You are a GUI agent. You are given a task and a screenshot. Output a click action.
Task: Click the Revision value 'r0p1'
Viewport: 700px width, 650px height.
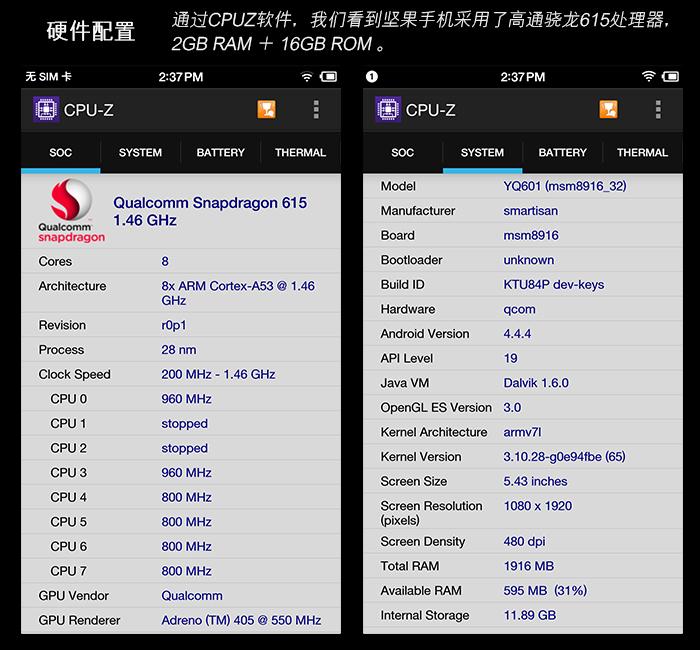(174, 325)
